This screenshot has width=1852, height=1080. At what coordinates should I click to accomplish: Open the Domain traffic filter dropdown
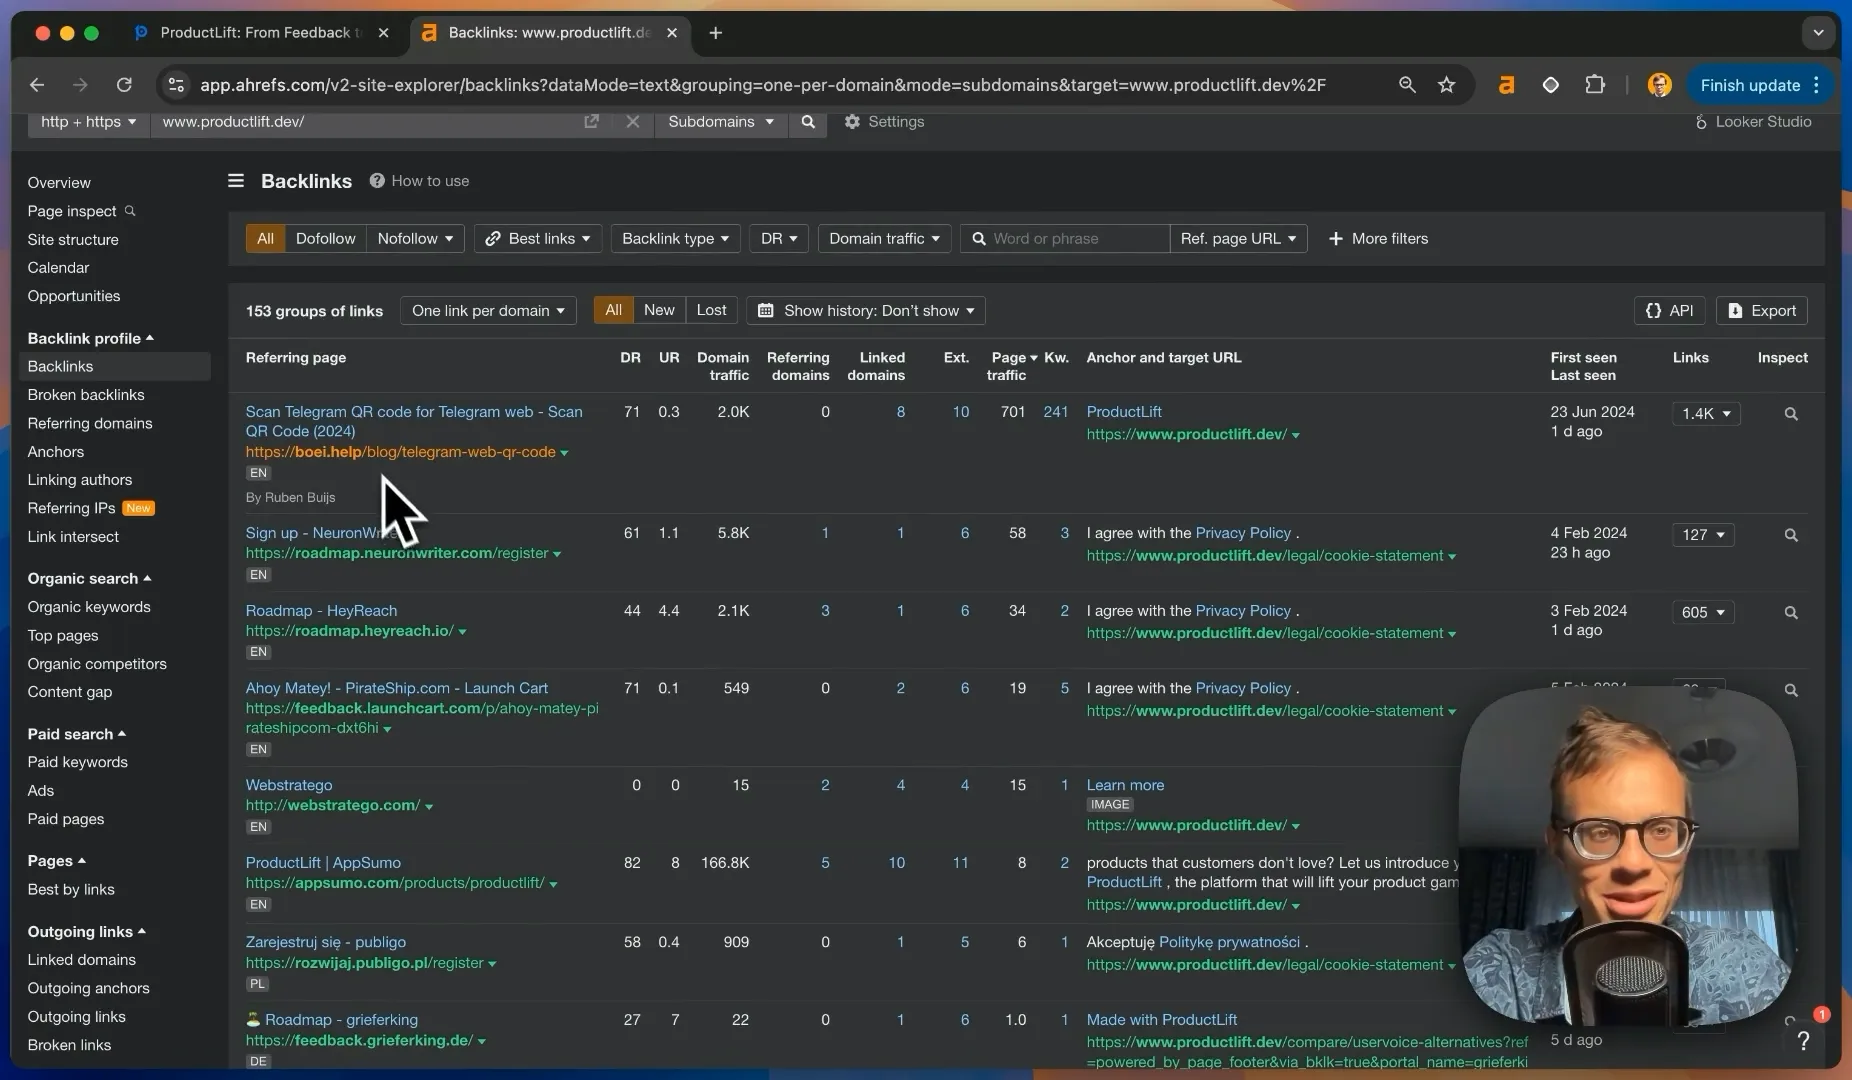tap(883, 239)
